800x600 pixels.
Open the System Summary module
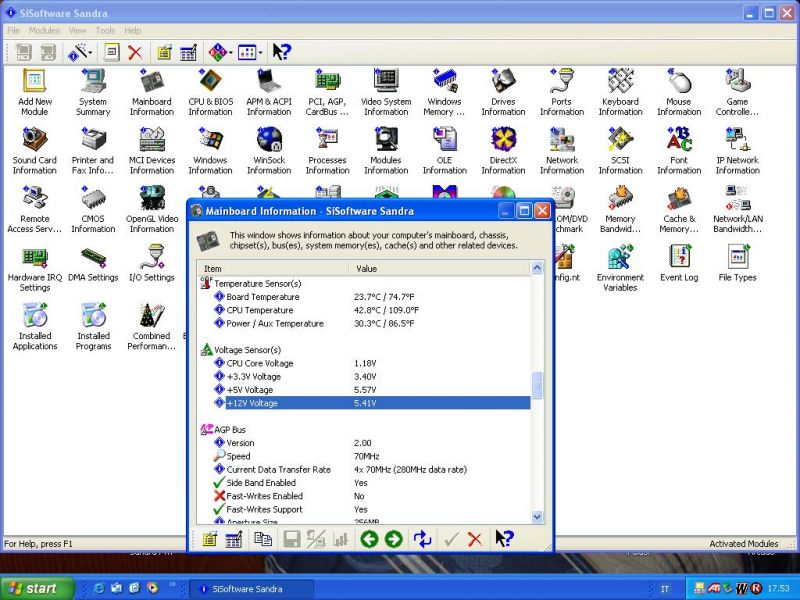(93, 93)
